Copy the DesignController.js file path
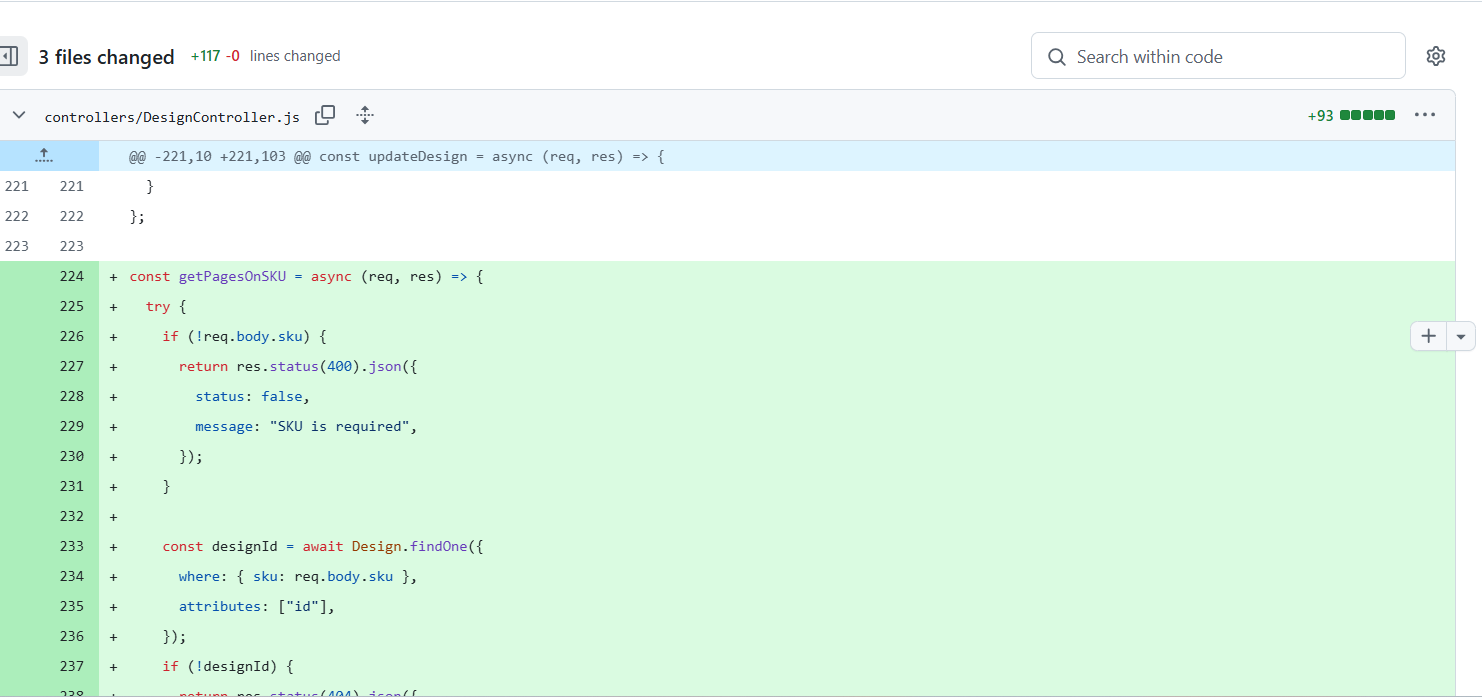 [325, 116]
